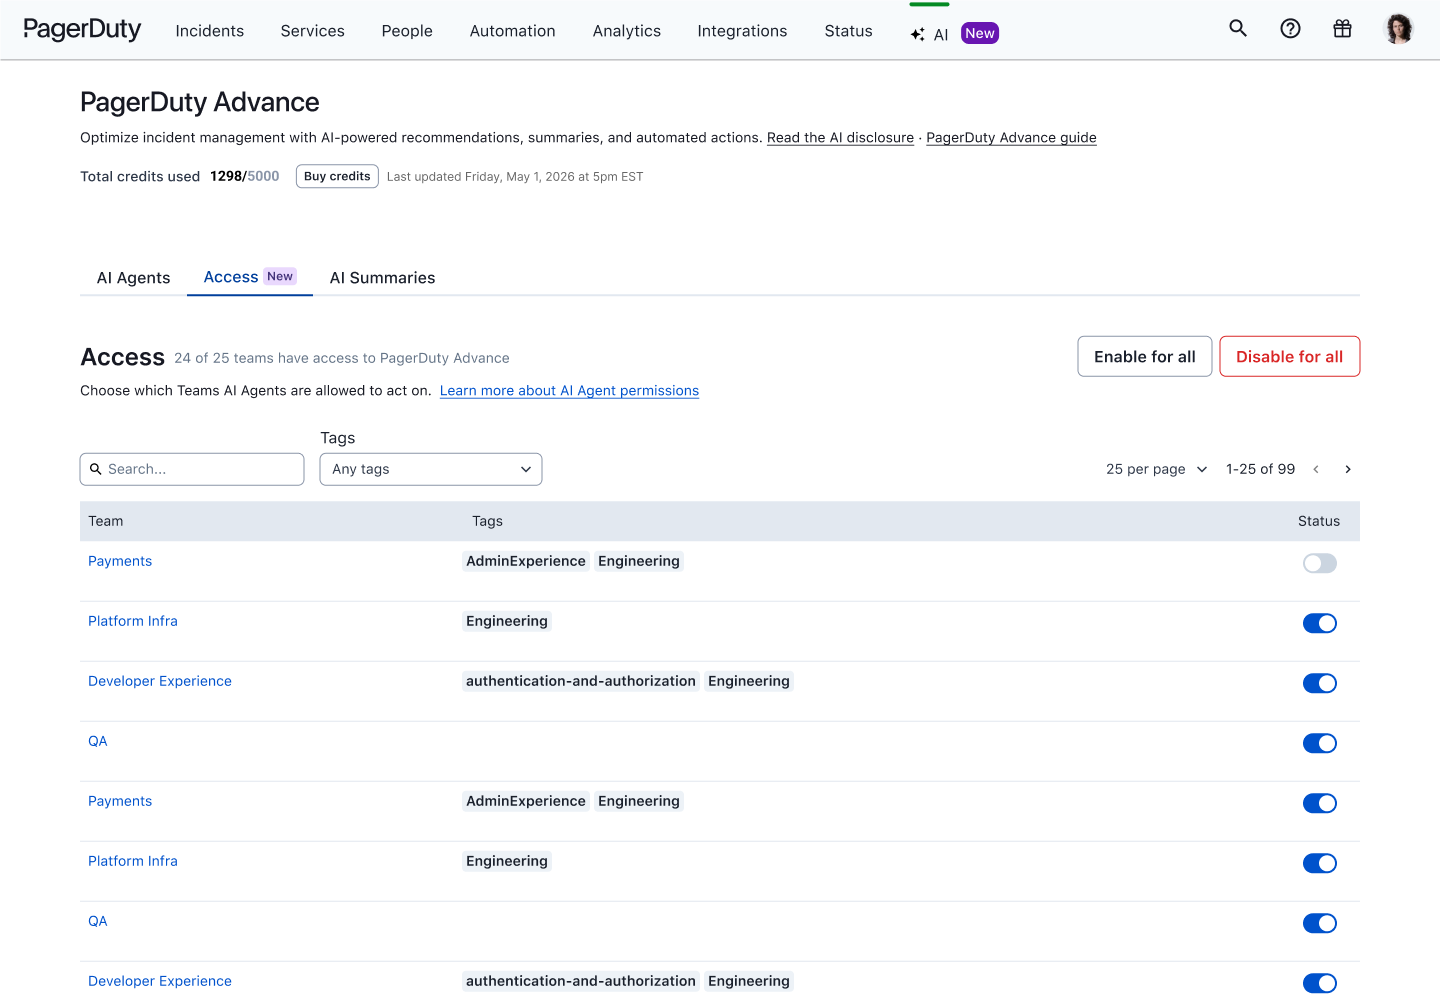1440x1000 pixels.
Task: Open the first QA team link
Action: coord(98,741)
